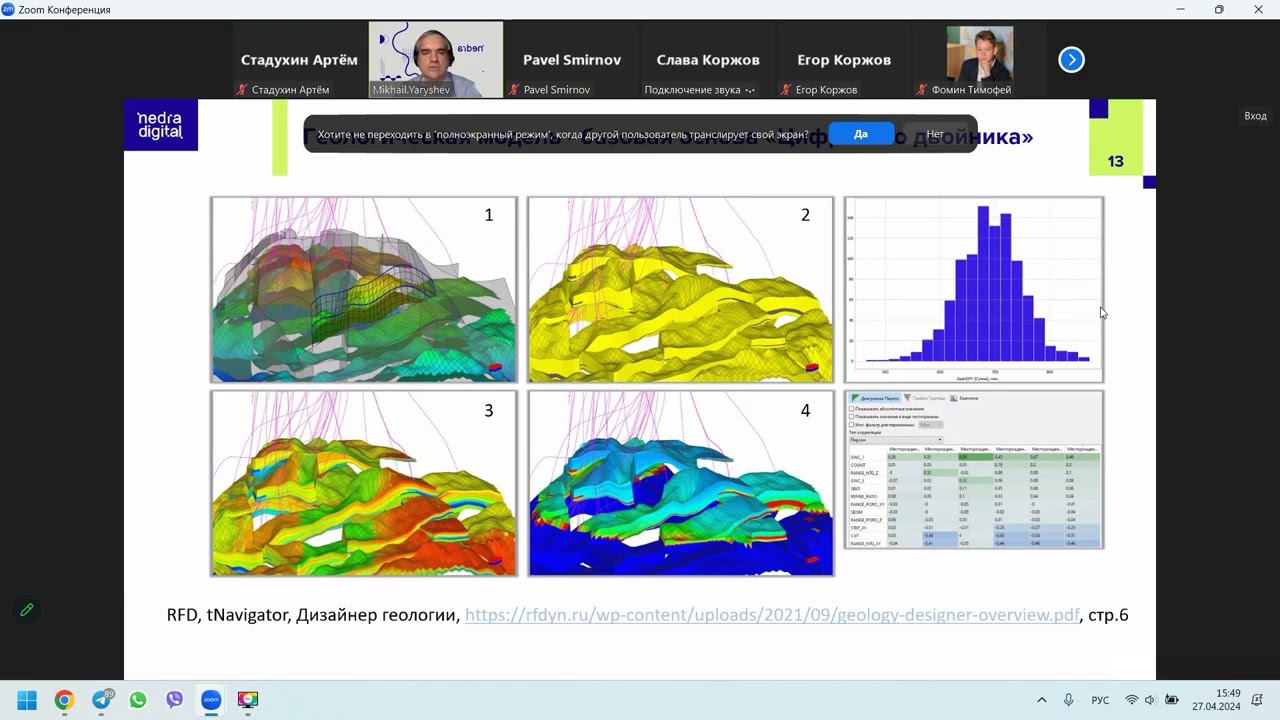Viewport: 1280px width, 720px height.
Task: Click model image numbered 1
Action: click(x=364, y=290)
